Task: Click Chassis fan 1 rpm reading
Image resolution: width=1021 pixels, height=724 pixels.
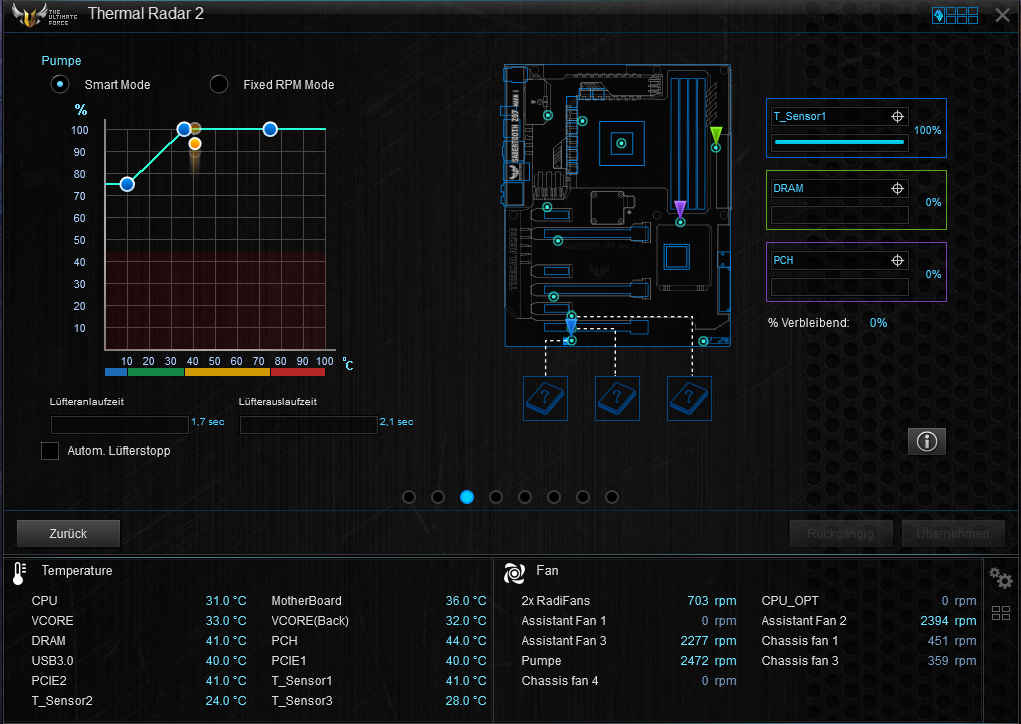Action: pyautogui.click(x=952, y=641)
